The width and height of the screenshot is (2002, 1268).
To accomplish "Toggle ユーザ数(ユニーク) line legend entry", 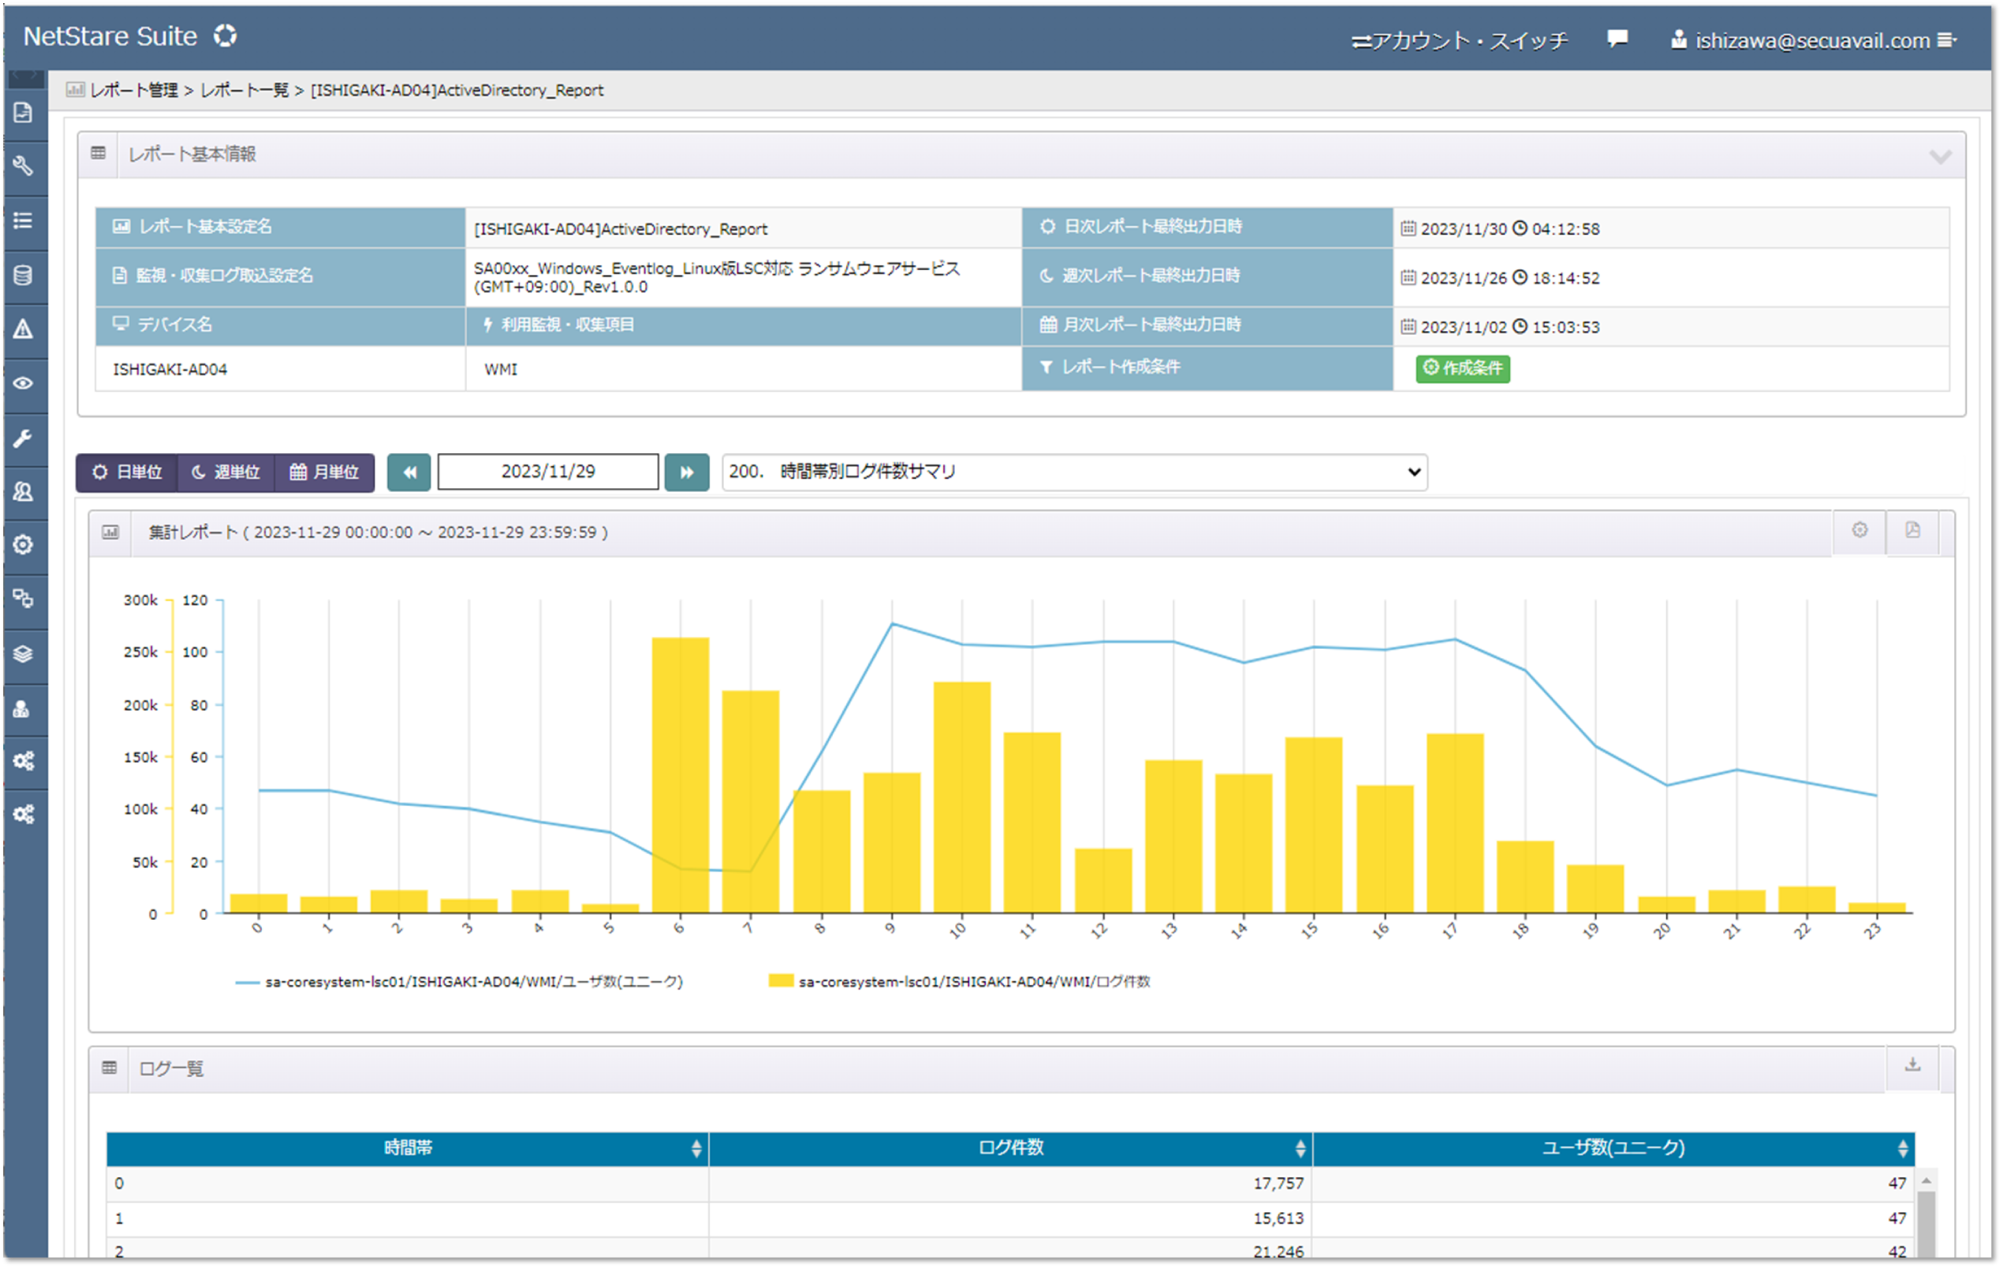I will 459,982.
